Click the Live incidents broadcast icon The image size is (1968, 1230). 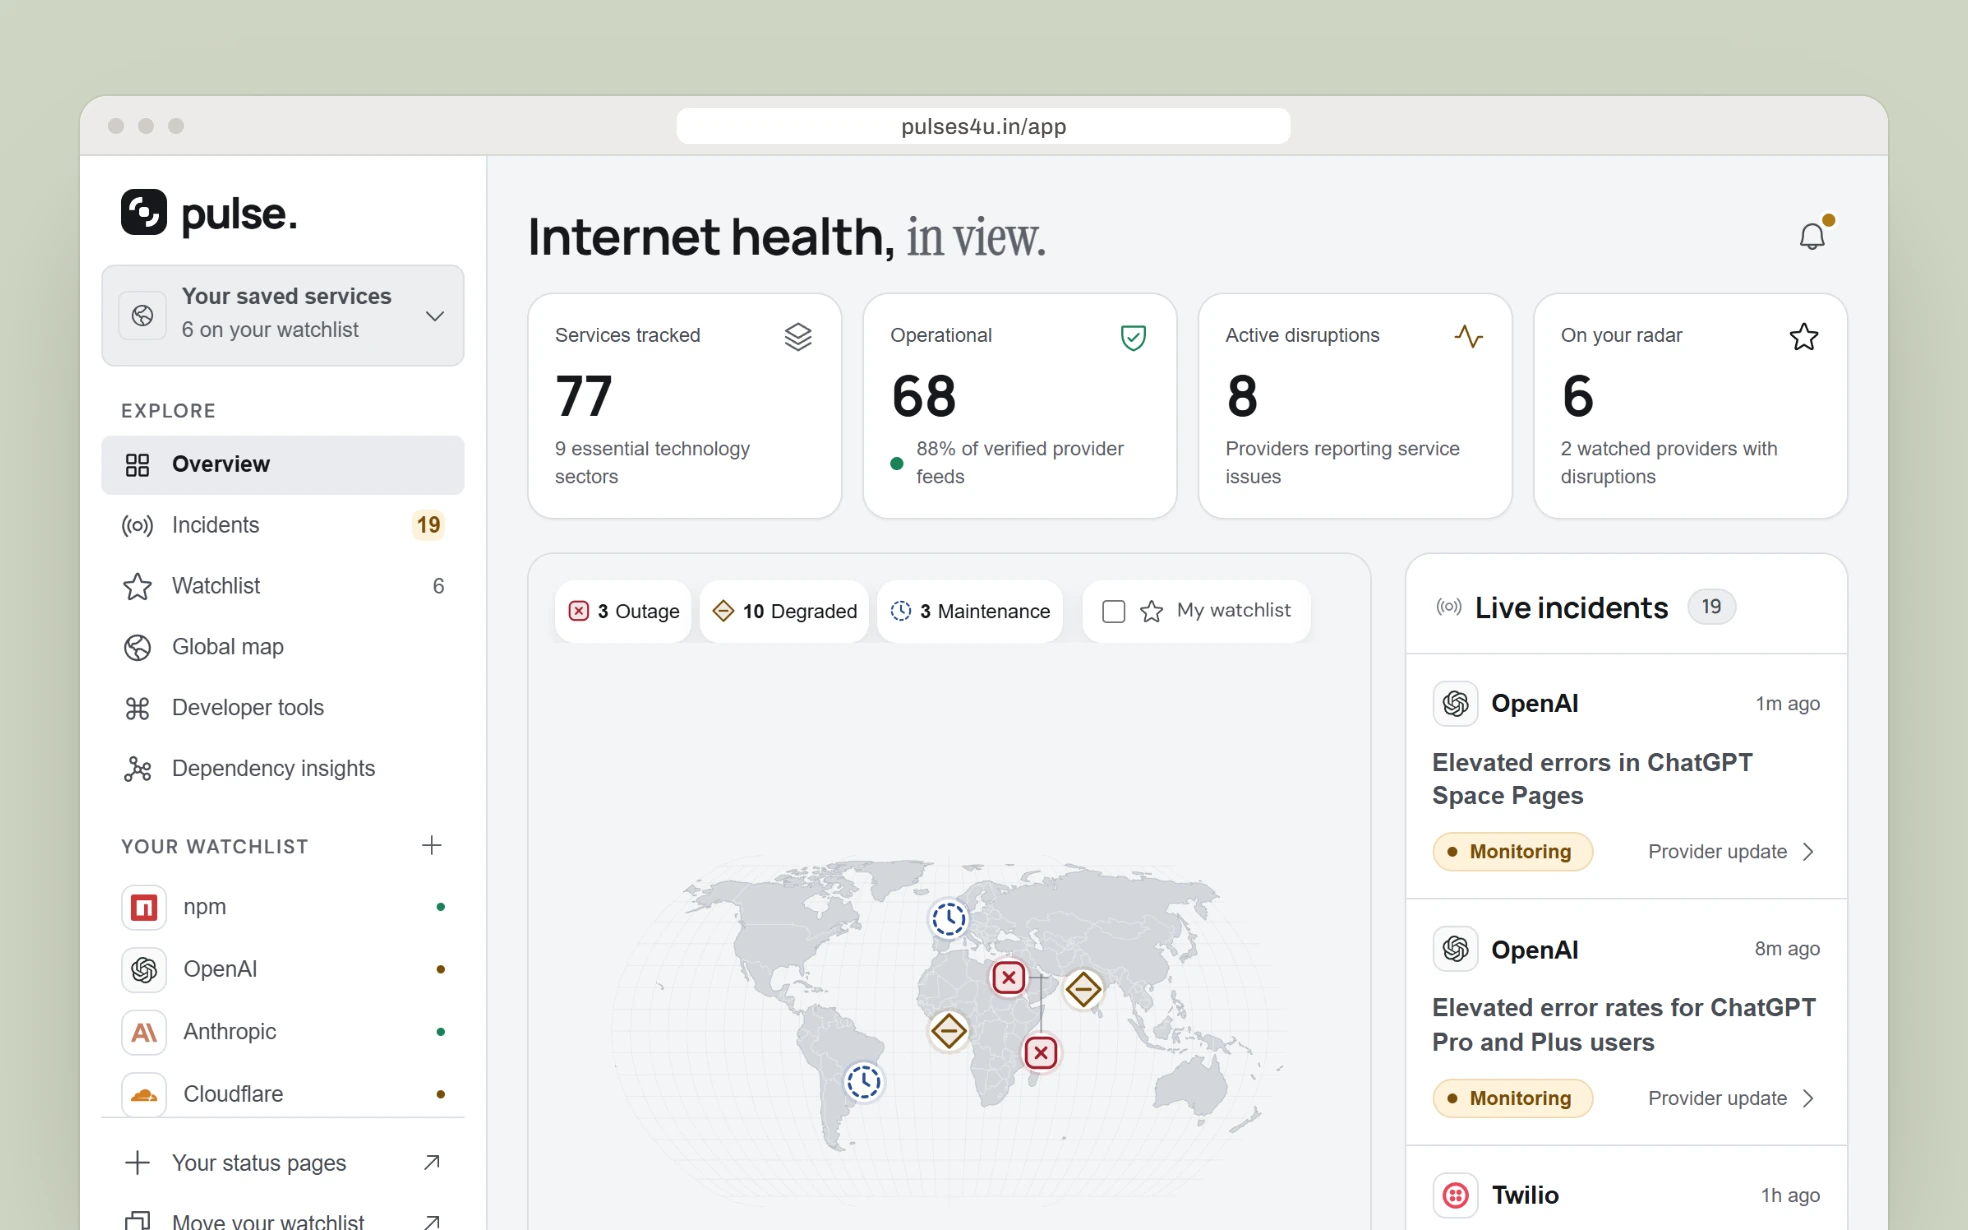[x=1448, y=606]
